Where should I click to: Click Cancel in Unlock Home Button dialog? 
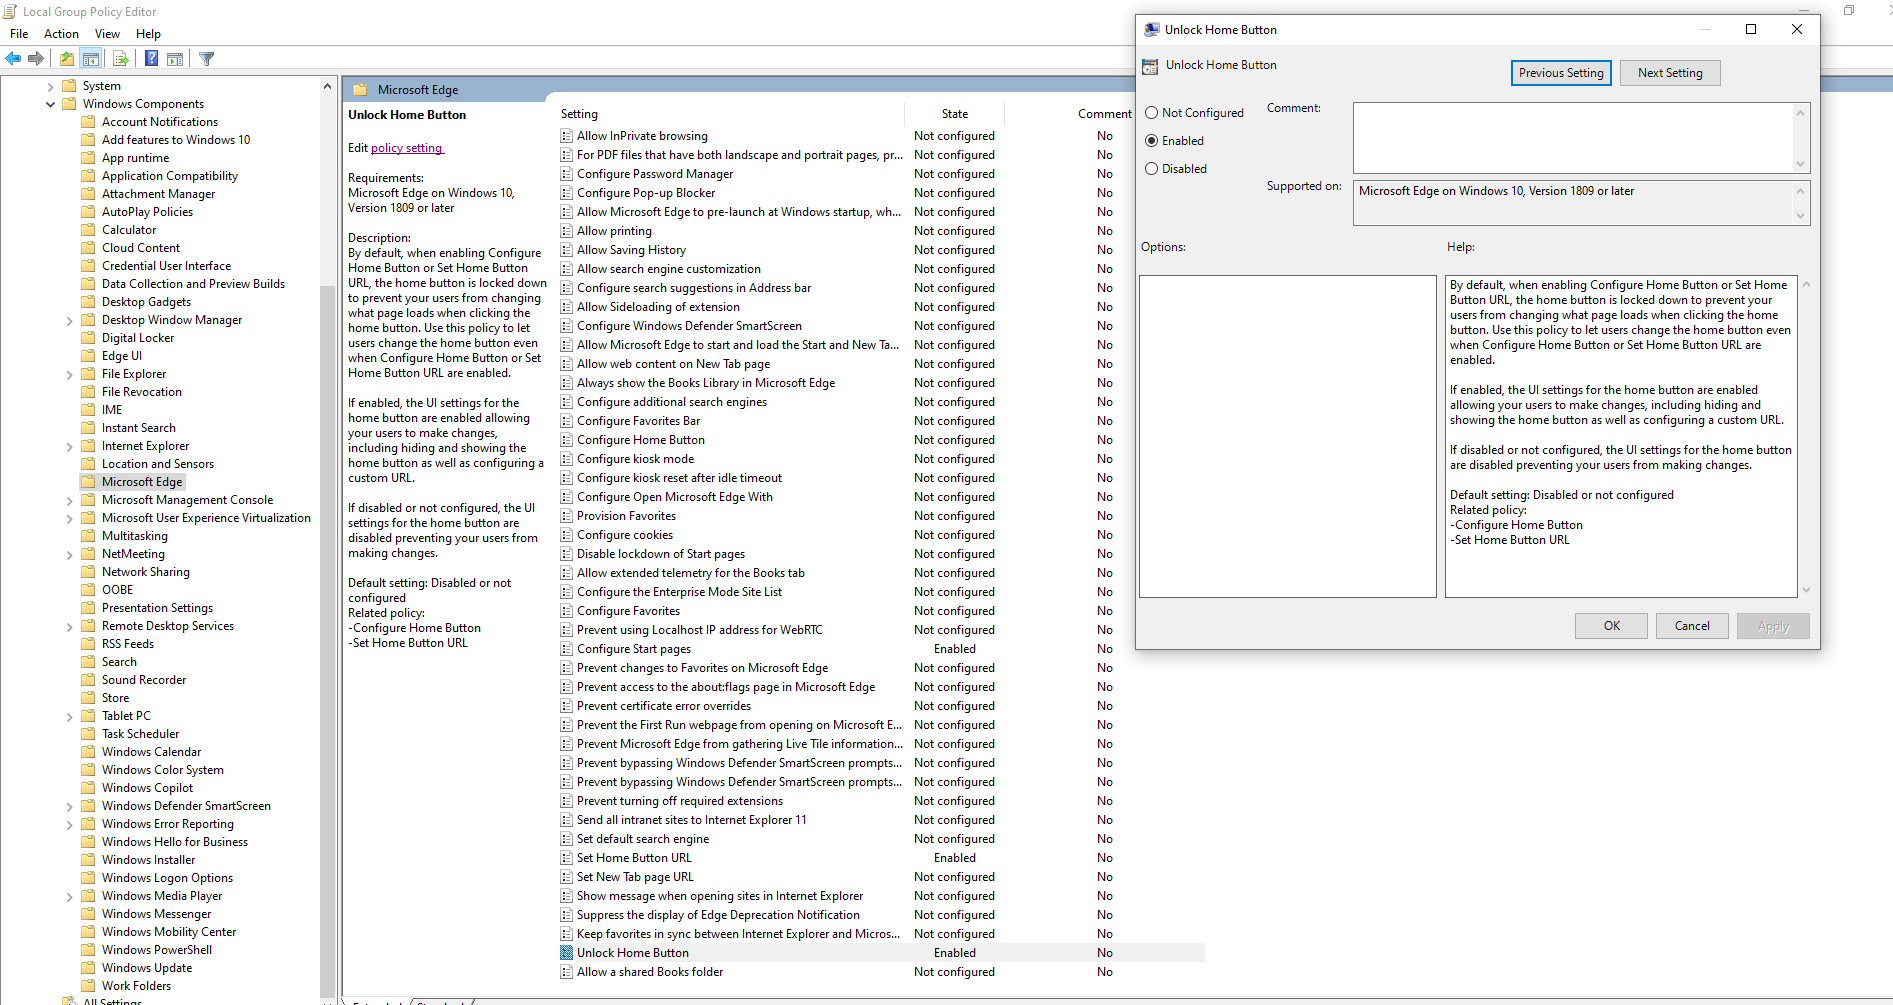click(x=1692, y=626)
